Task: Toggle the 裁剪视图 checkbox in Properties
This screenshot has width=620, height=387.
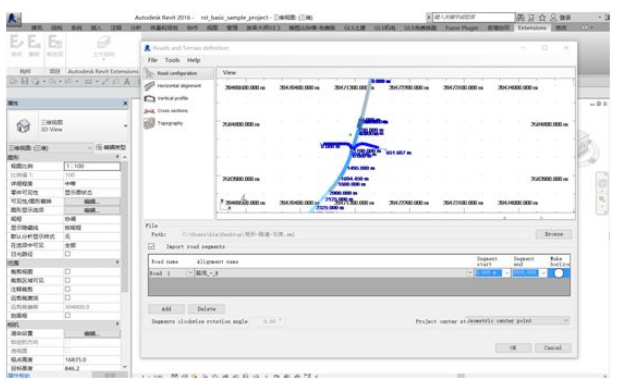Action: pos(68,272)
